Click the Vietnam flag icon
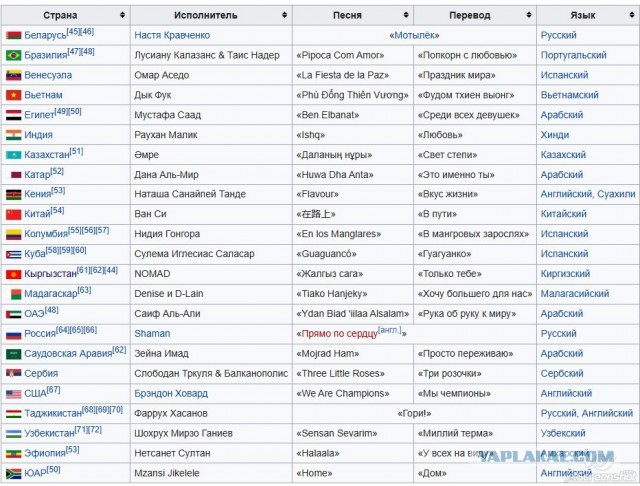This screenshot has width=640, height=486. pyautogui.click(x=13, y=95)
